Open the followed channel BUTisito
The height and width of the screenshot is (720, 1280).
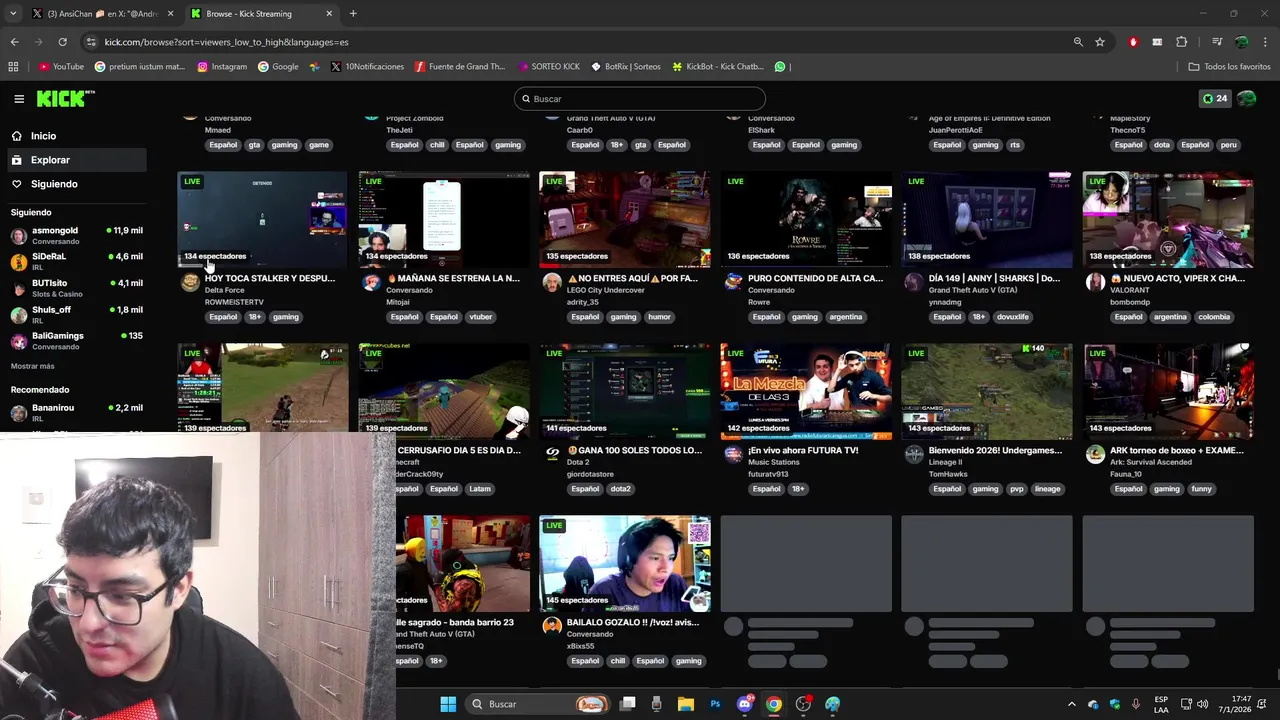click(76, 288)
